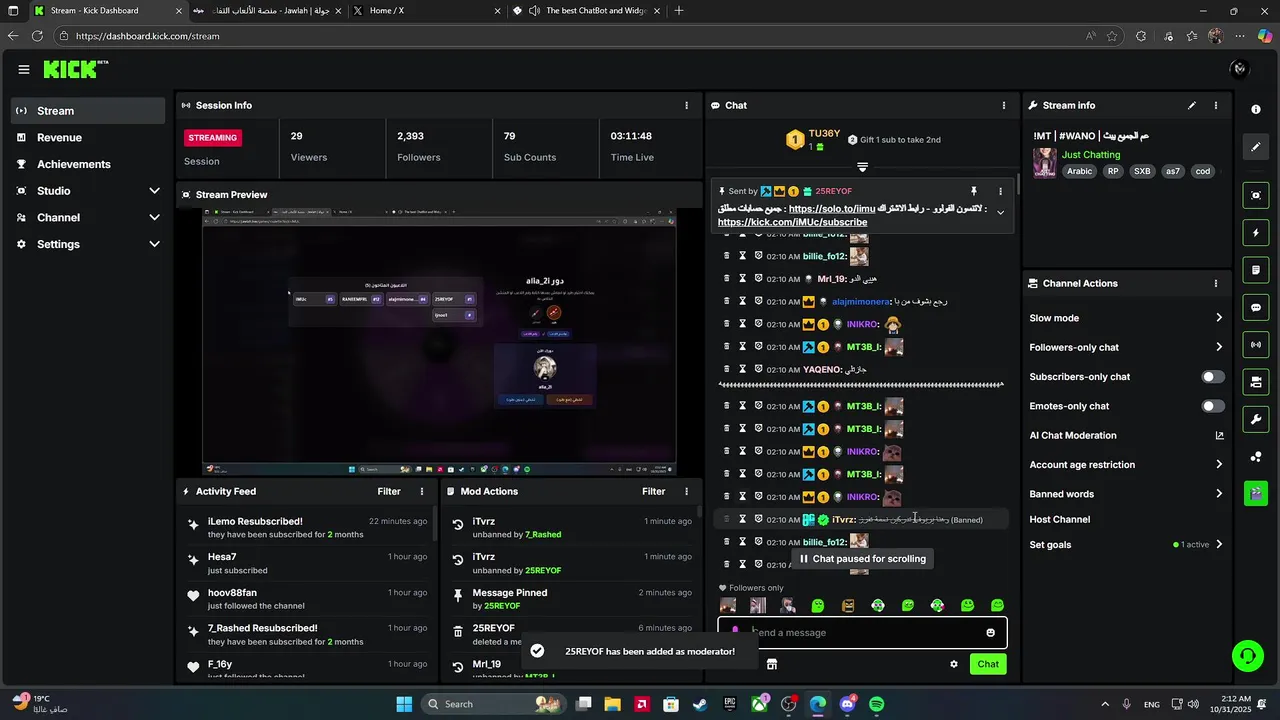Viewport: 1280px width, 720px height.
Task: Unpin message using the pin icon
Action: (973, 191)
